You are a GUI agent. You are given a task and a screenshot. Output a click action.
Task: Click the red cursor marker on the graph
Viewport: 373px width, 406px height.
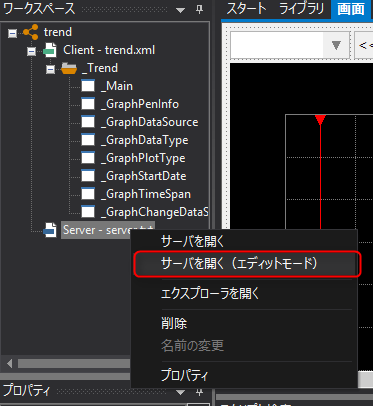tap(320, 120)
